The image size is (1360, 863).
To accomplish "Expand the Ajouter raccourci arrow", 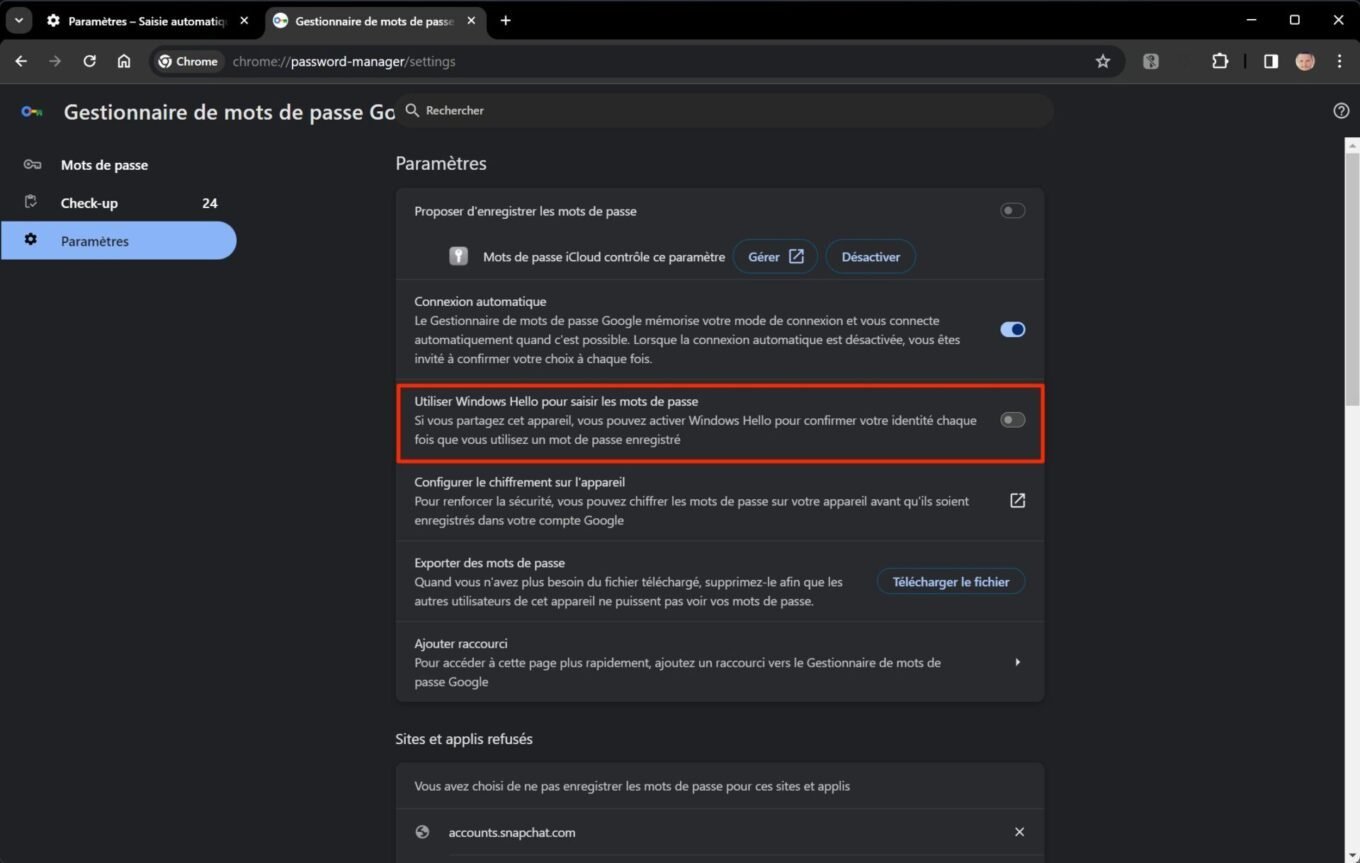I will tap(1018, 662).
